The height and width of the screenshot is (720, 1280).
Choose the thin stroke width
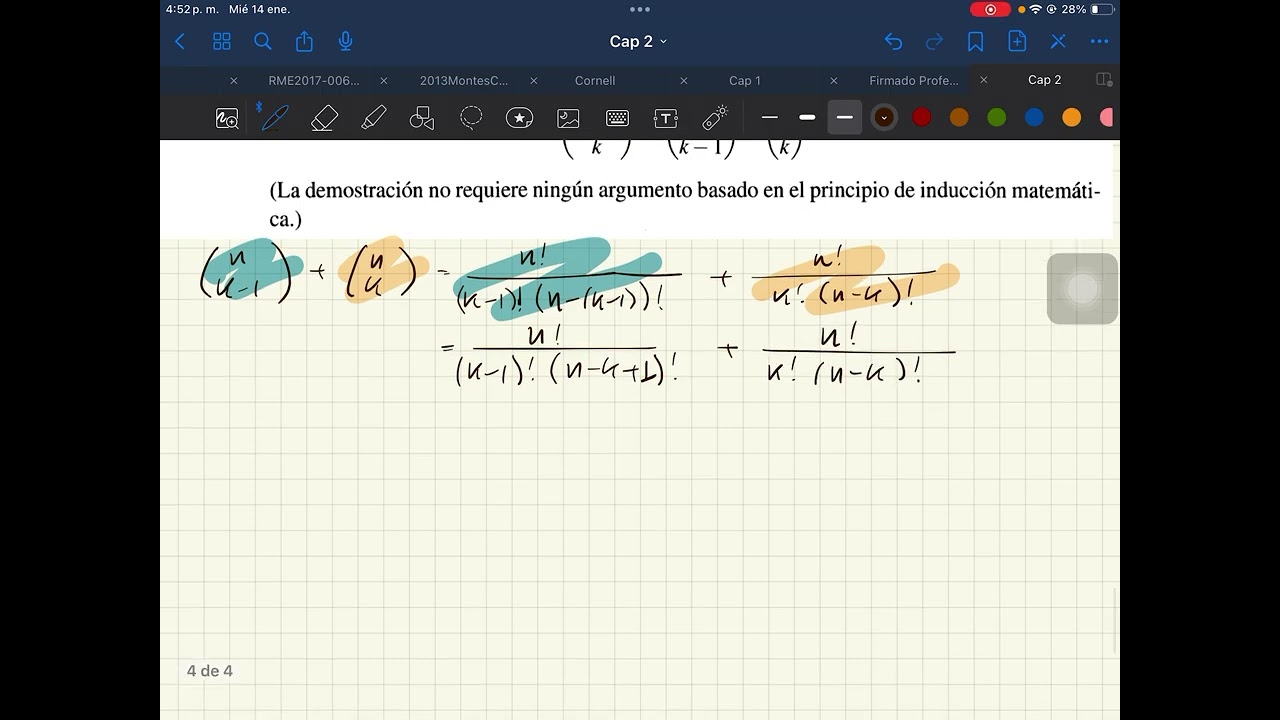coord(769,118)
